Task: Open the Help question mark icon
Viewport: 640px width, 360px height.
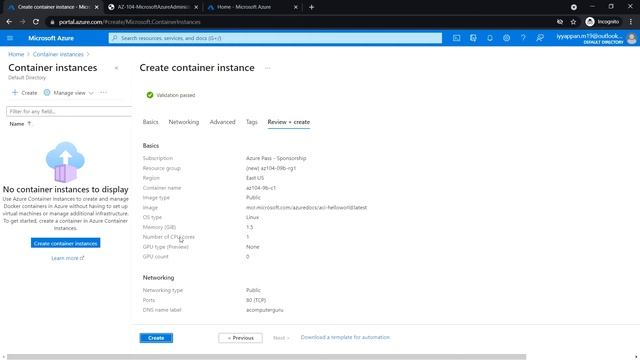Action: coord(523,38)
